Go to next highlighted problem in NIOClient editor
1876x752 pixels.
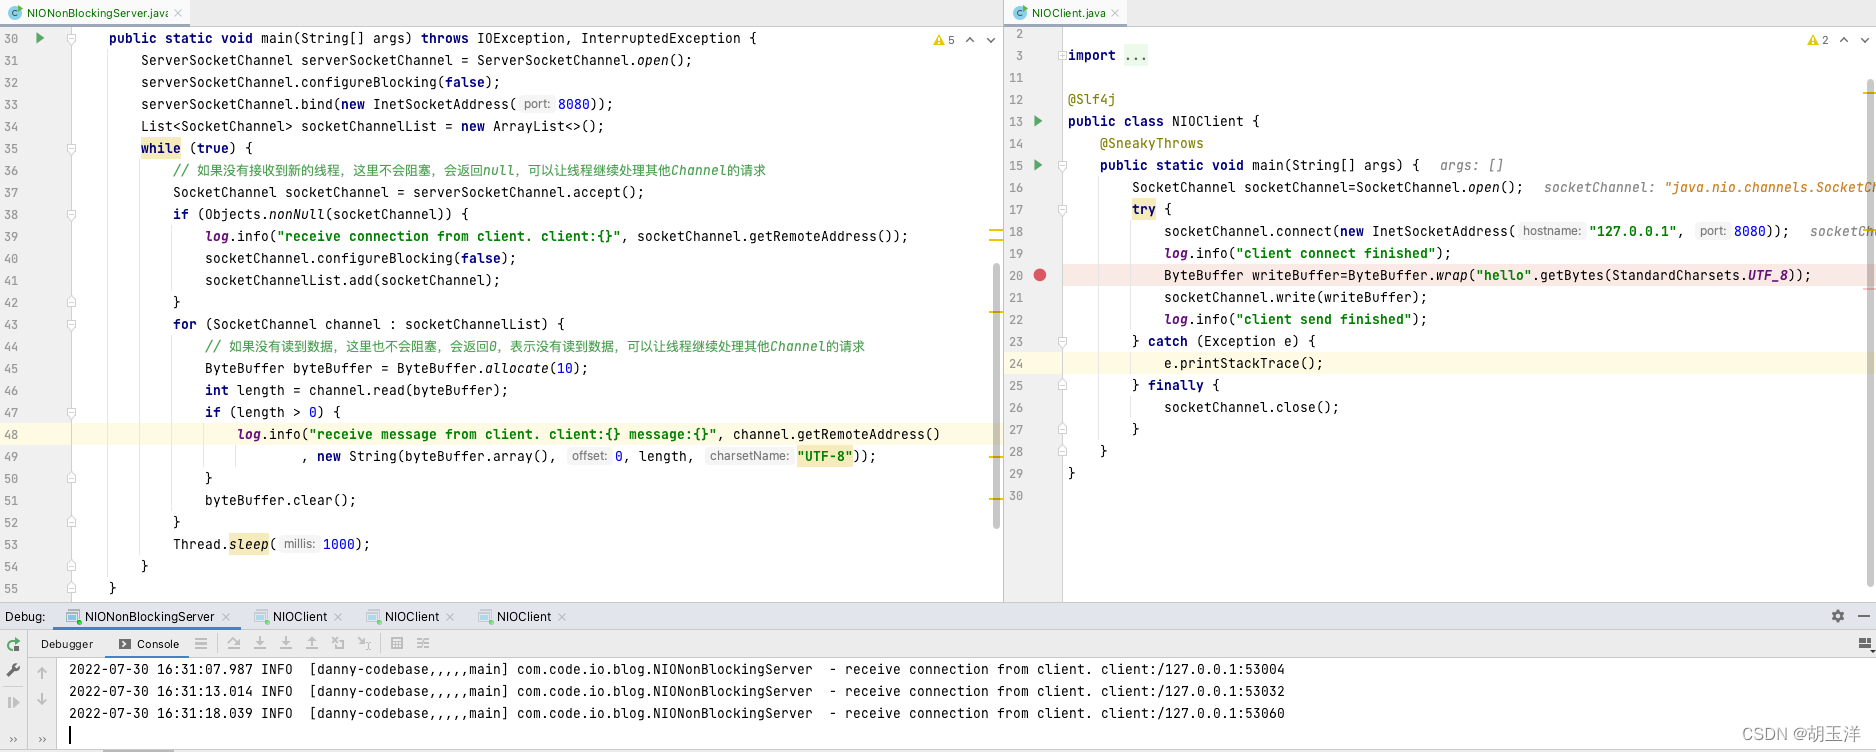point(1865,40)
